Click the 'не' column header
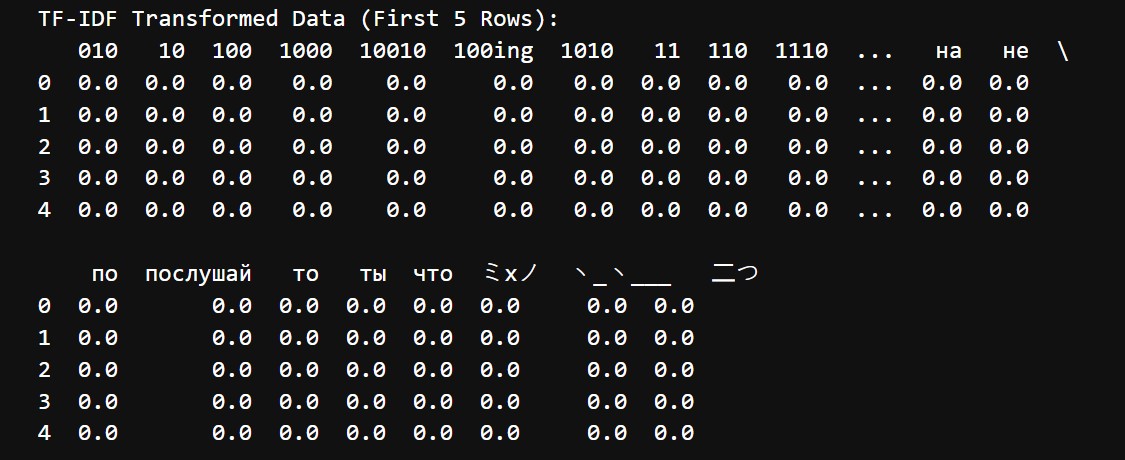 [x=1015, y=52]
